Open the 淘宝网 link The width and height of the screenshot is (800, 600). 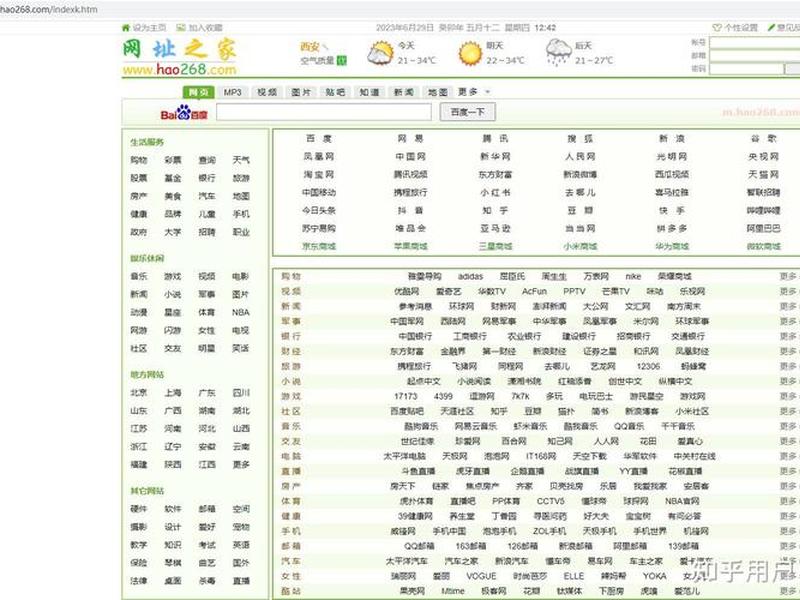[319, 174]
